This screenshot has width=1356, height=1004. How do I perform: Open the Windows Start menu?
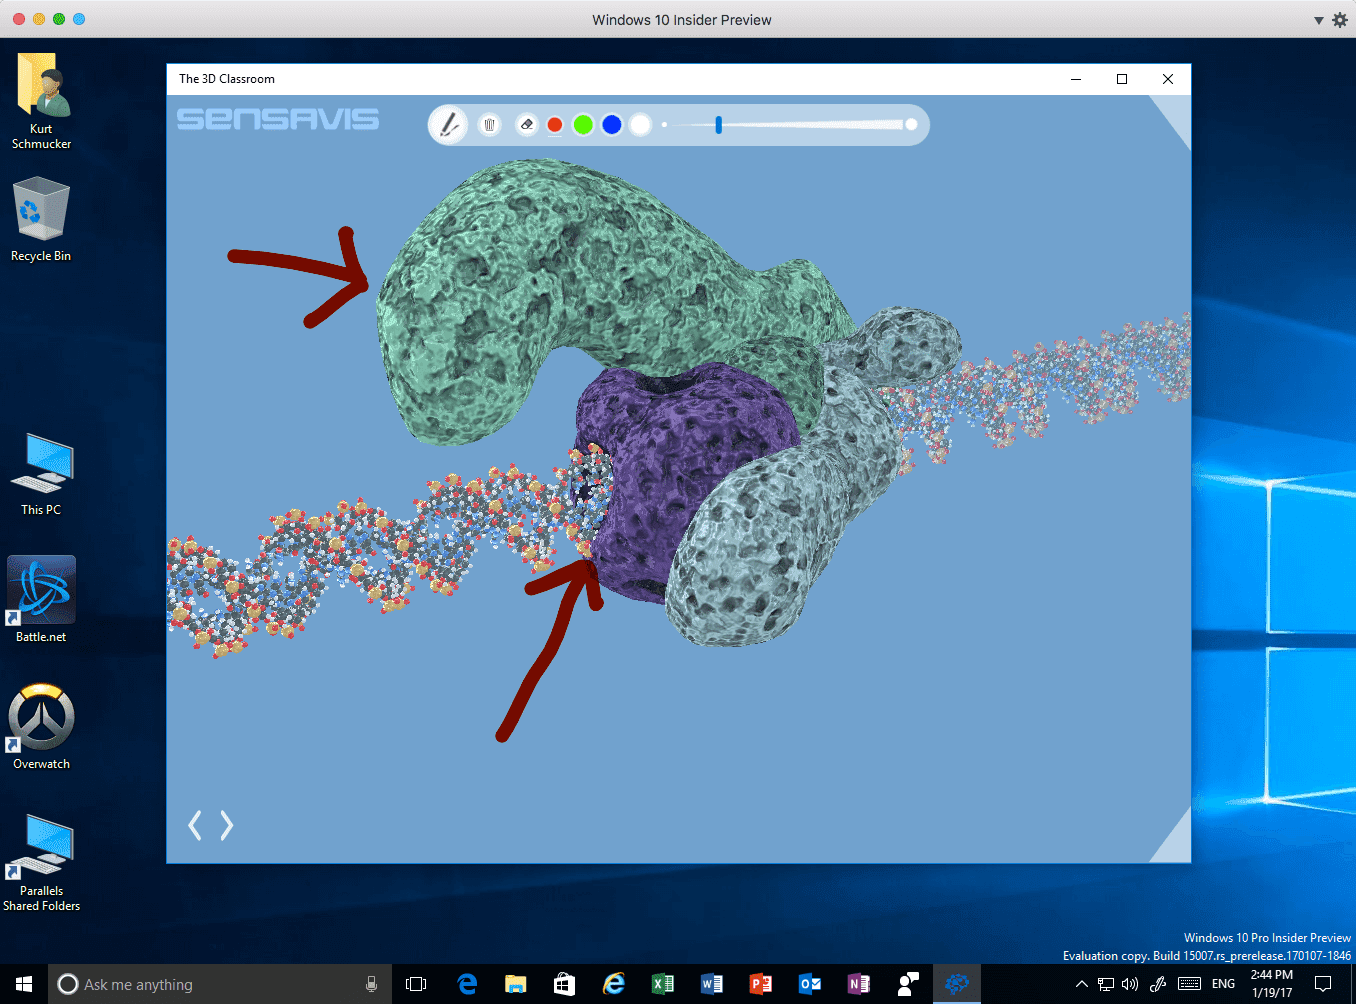coord(24,984)
